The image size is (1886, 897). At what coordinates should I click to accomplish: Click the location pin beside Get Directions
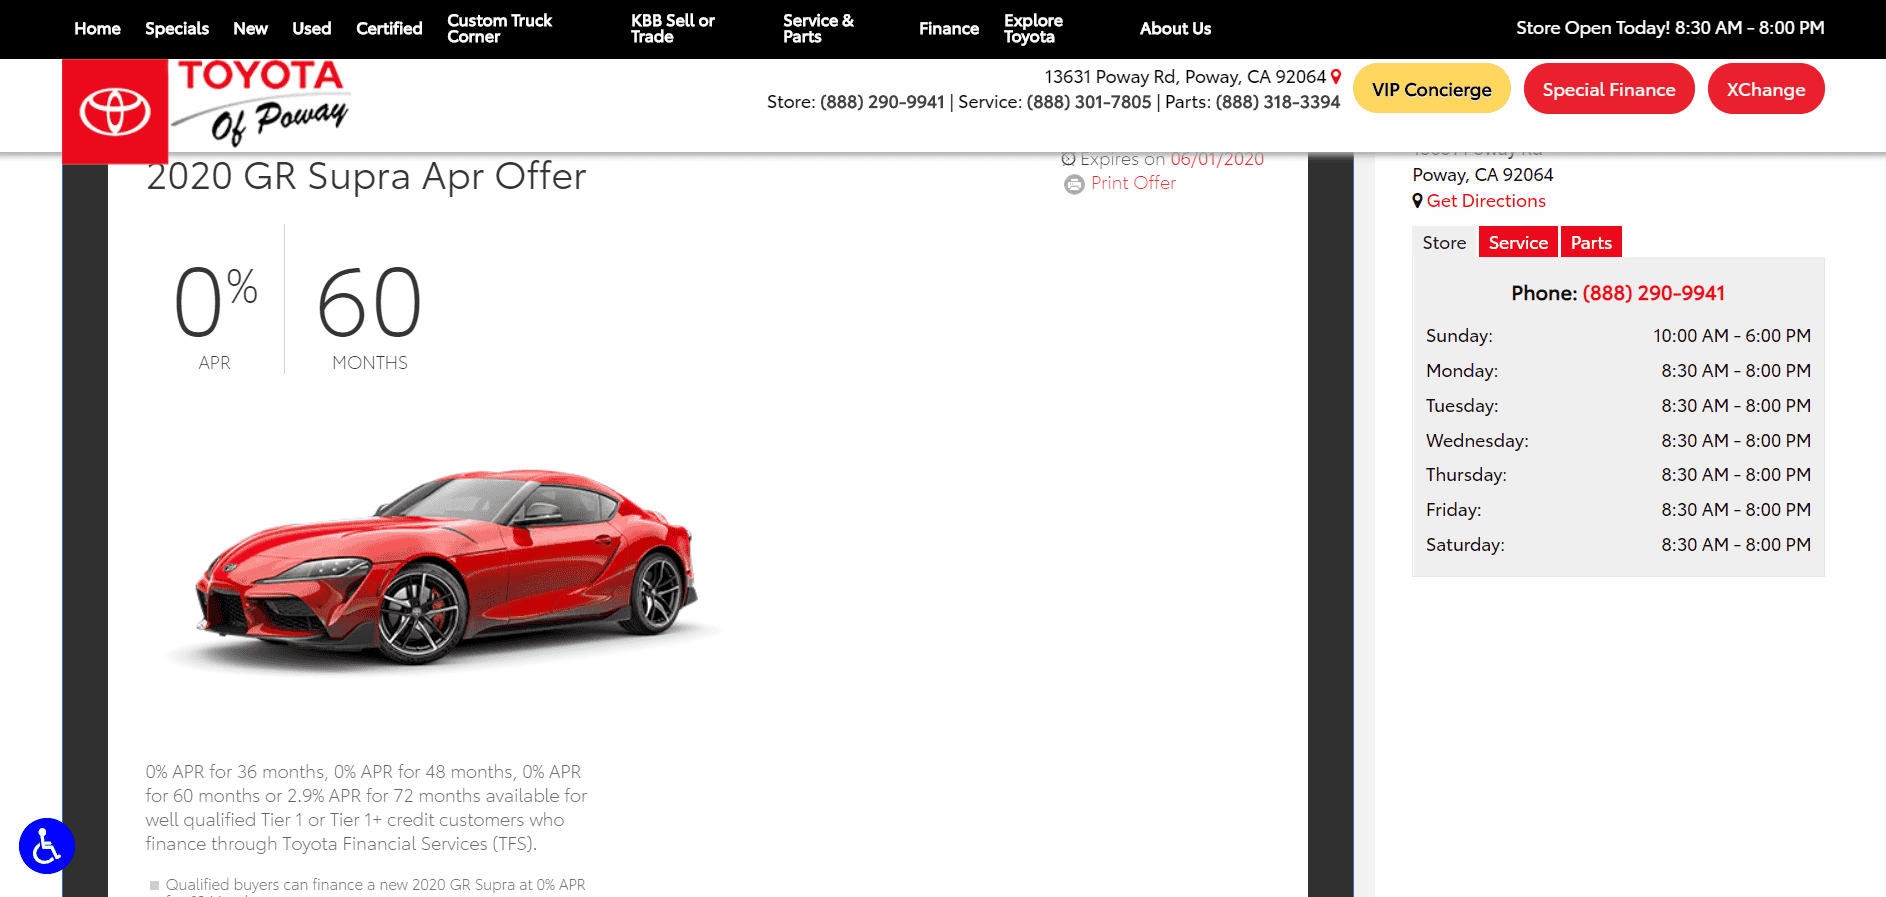click(1417, 200)
